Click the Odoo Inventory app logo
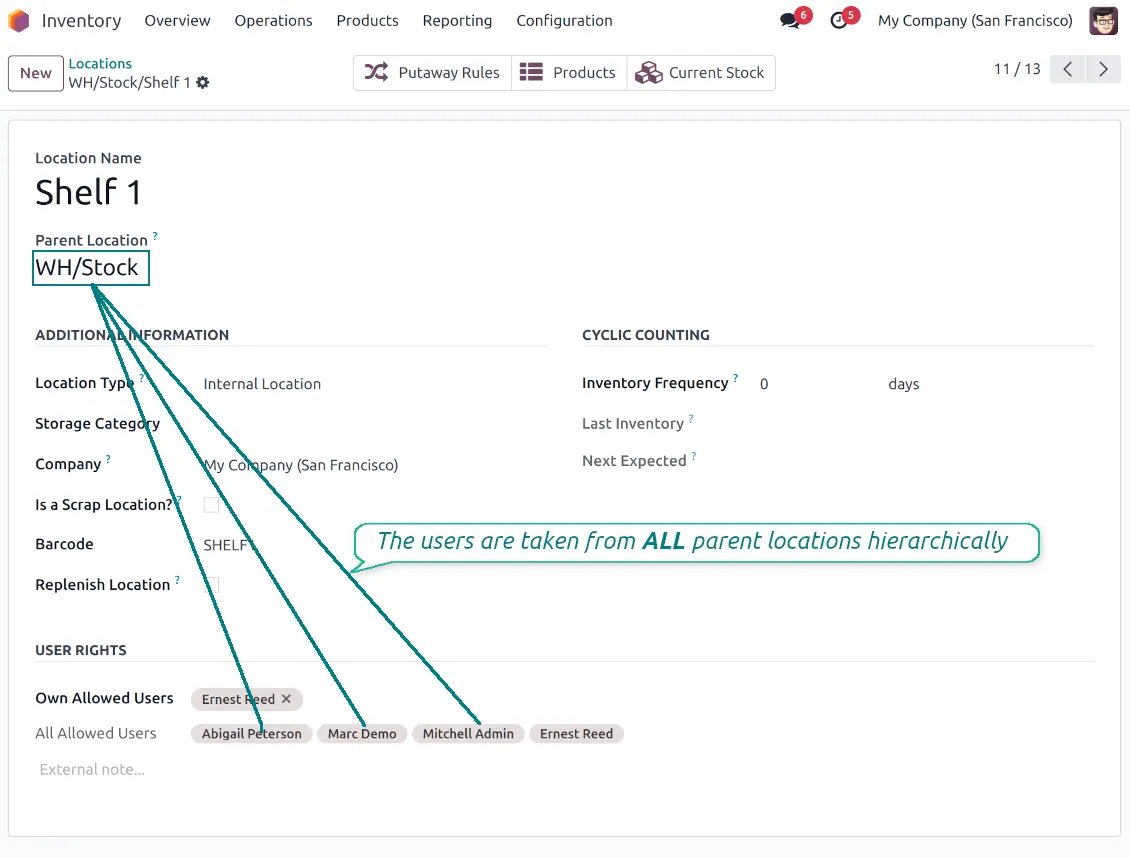1130x858 pixels. [19, 21]
